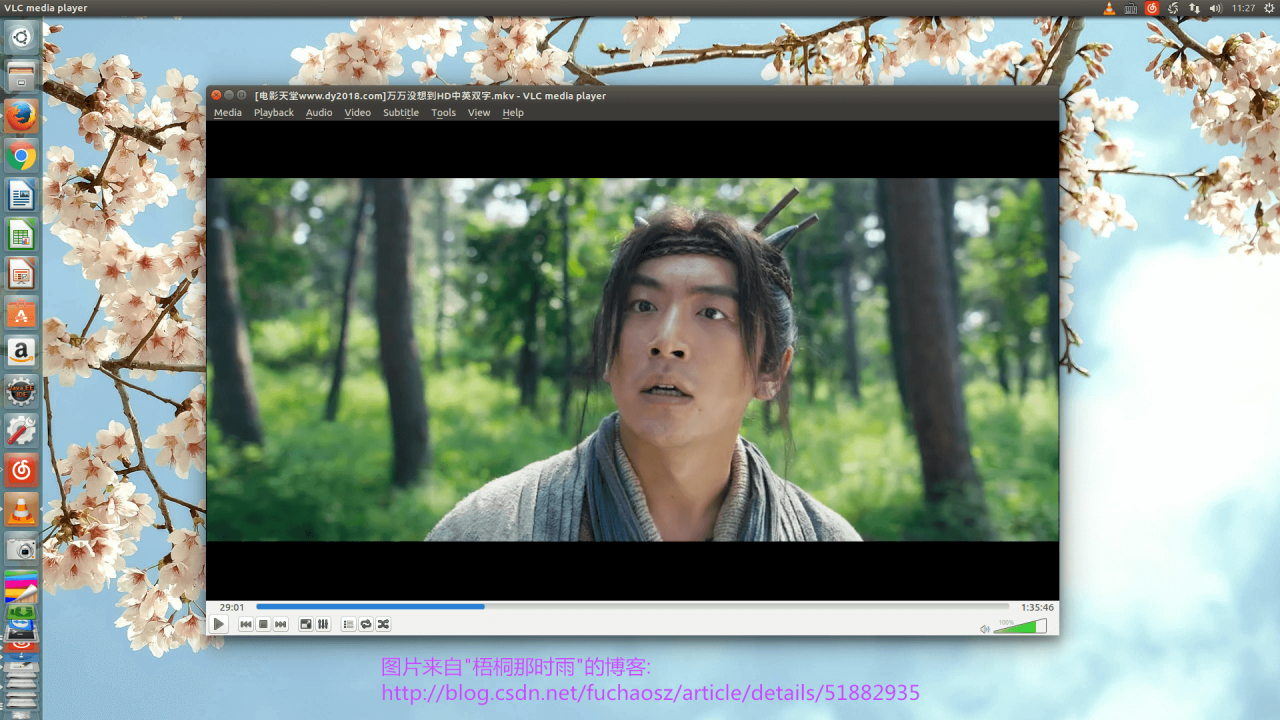Viewport: 1280px width, 720px height.
Task: Toggle fullscreen video mode
Action: point(306,624)
